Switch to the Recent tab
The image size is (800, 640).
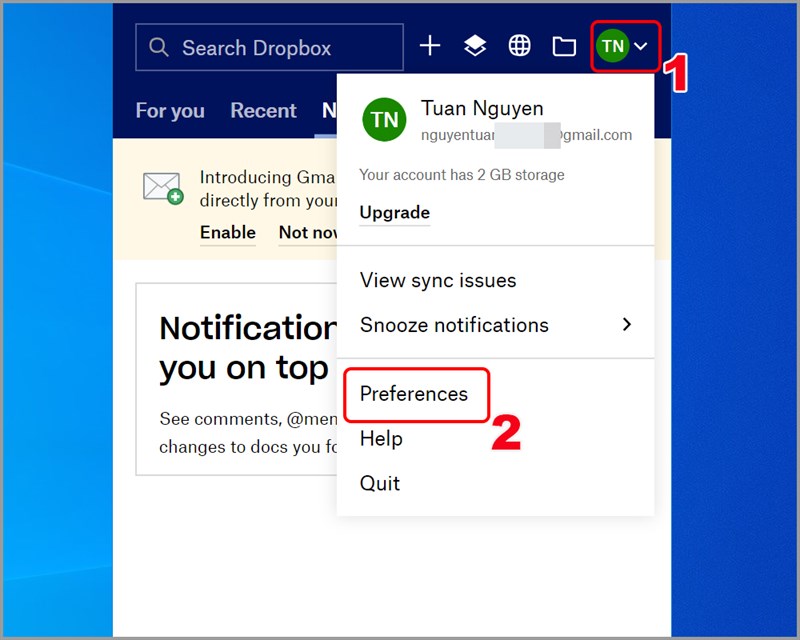[x=263, y=111]
